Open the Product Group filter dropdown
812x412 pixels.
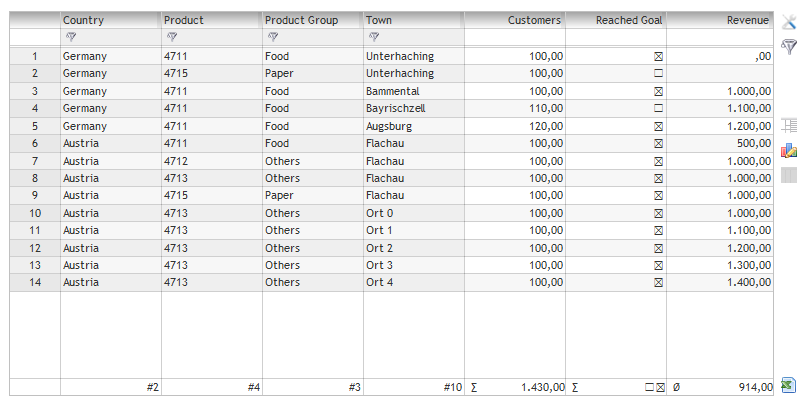[272, 37]
